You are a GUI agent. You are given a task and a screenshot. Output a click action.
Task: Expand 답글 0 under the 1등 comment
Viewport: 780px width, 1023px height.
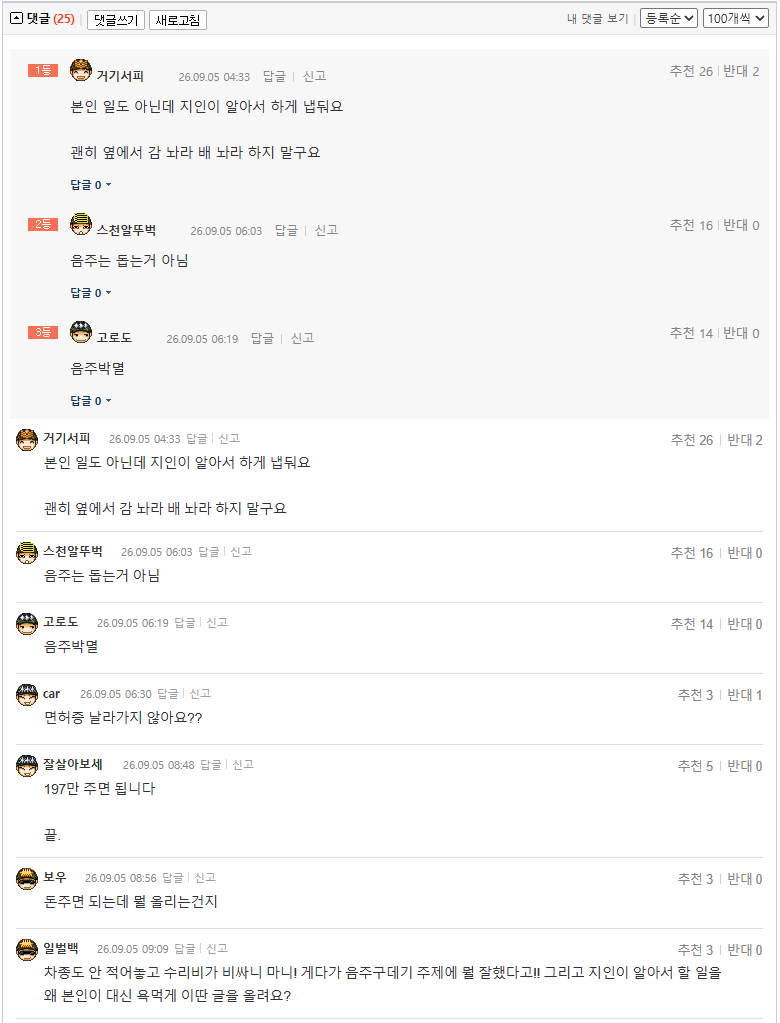pos(91,185)
